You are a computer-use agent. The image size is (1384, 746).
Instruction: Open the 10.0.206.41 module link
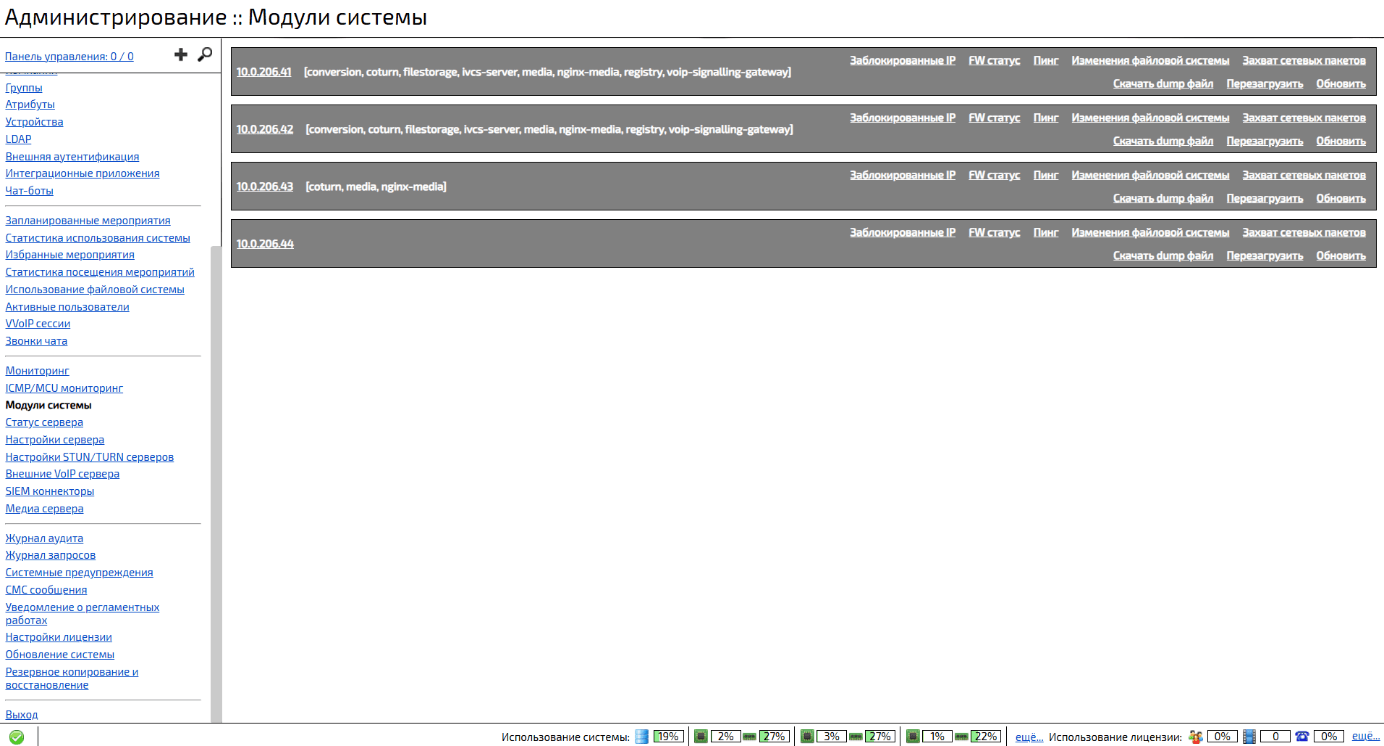coord(264,72)
